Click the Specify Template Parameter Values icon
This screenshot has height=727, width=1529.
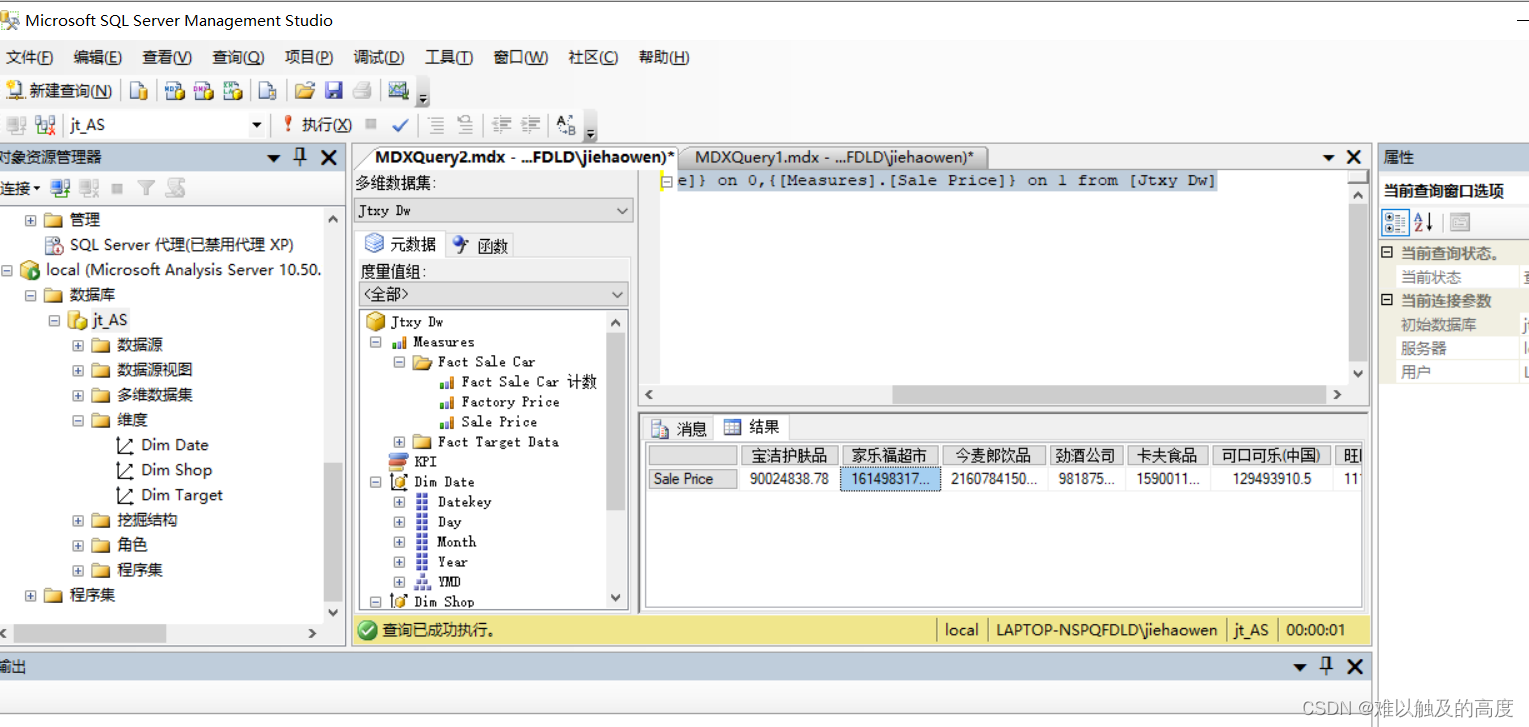point(566,125)
